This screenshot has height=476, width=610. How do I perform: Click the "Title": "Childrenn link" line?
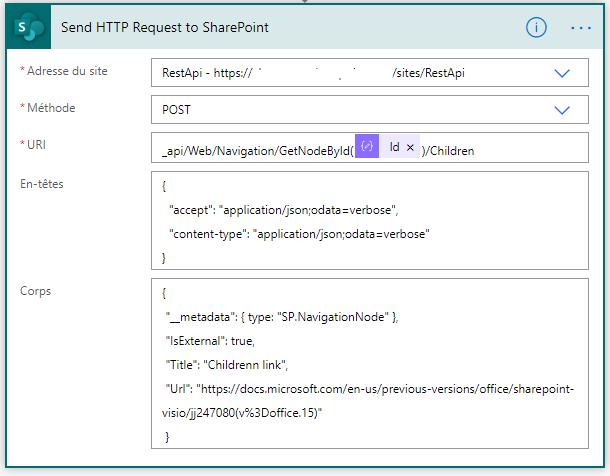[x=227, y=365]
